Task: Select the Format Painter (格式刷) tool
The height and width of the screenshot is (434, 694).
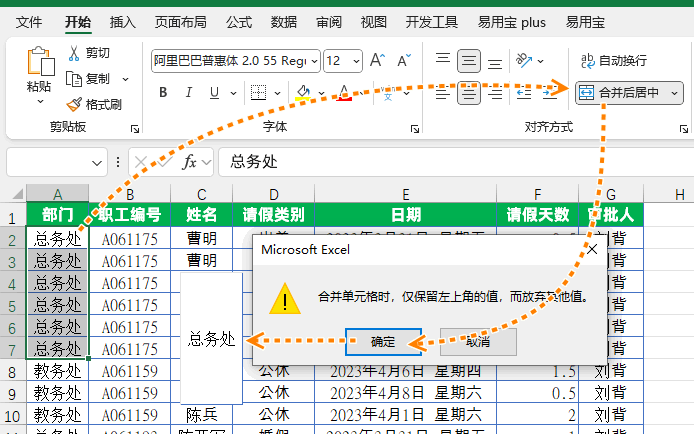Action: pos(75,104)
